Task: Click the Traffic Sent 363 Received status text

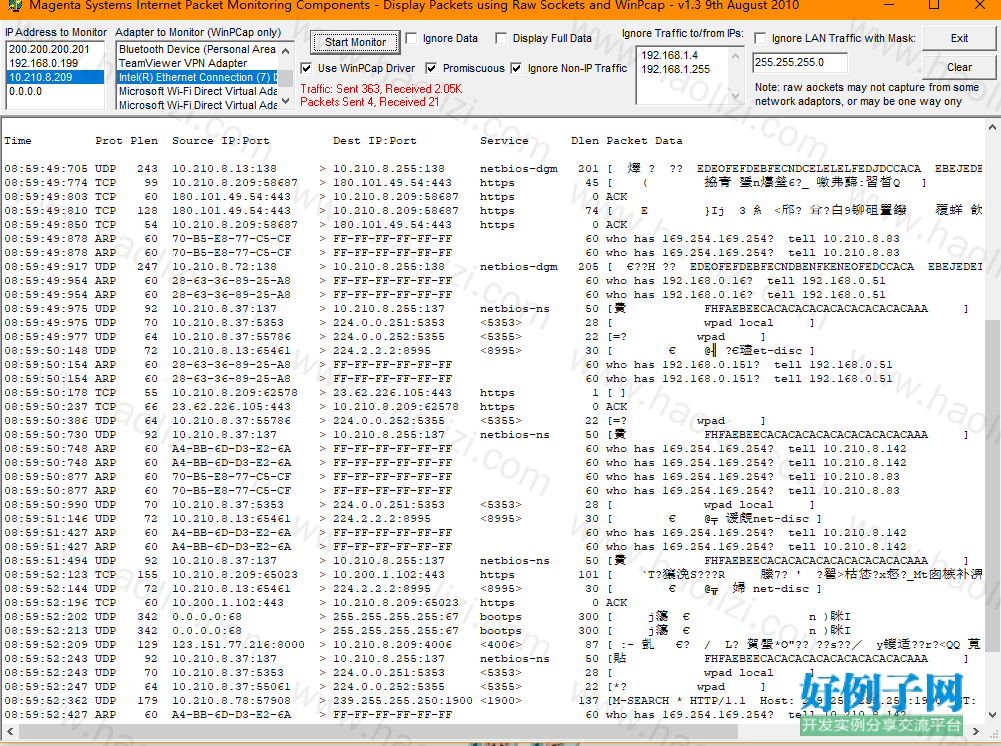Action: (x=381, y=89)
